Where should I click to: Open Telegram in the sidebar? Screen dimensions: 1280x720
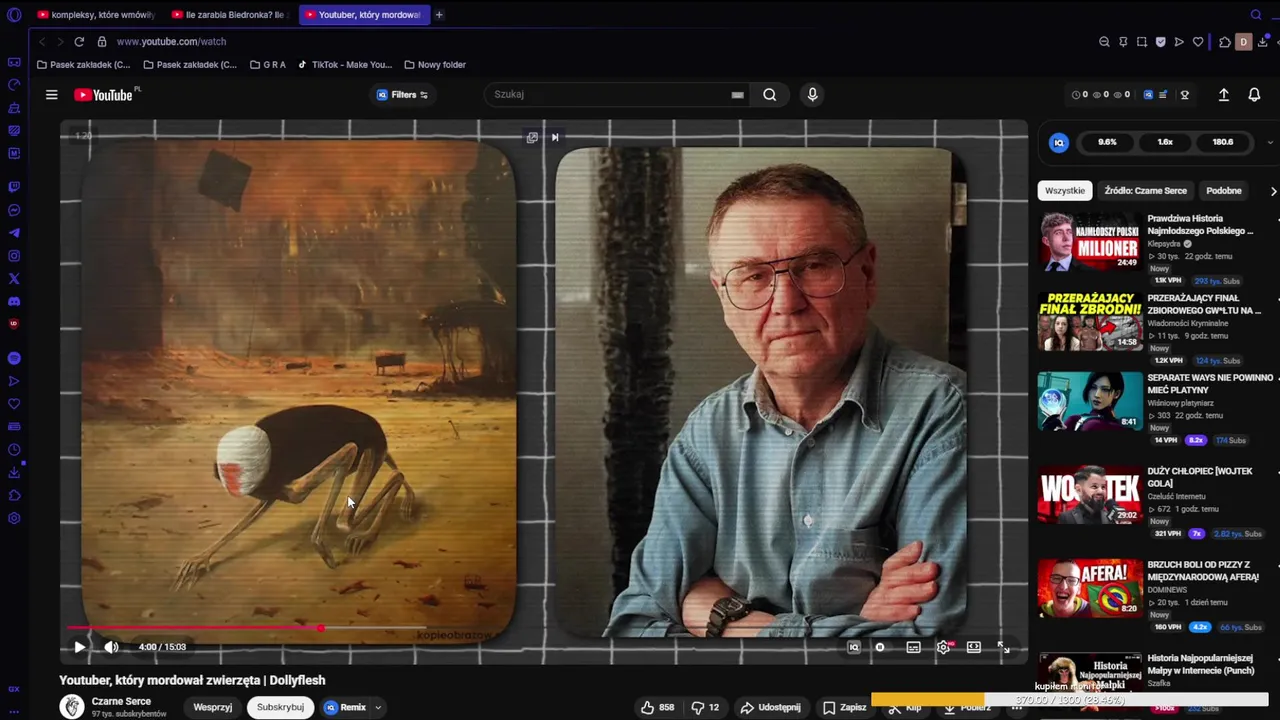point(14,233)
